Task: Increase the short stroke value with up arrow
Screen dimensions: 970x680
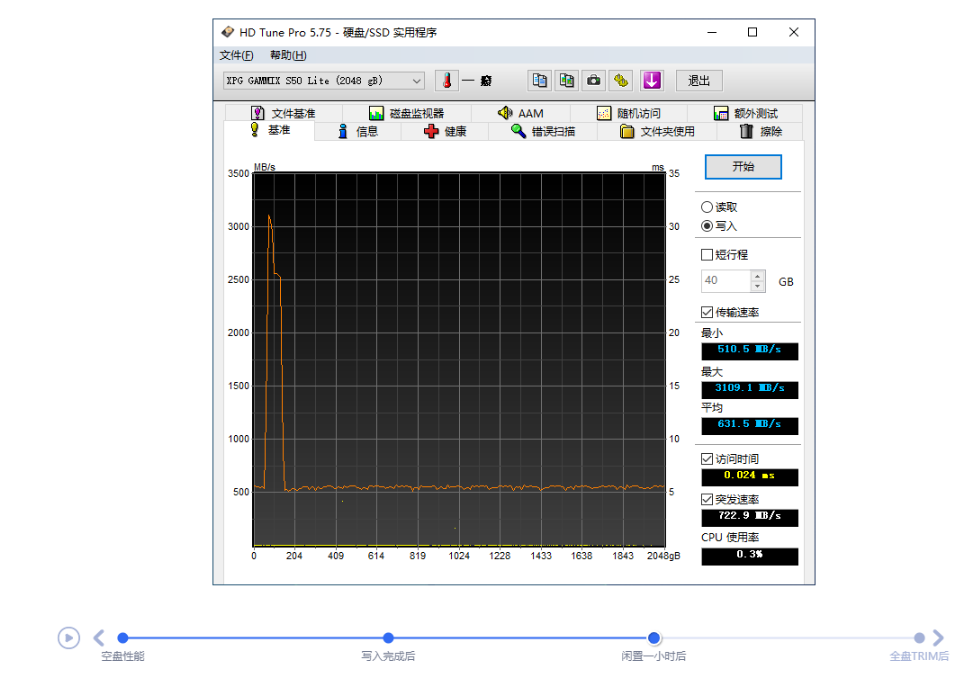Action: point(758,276)
